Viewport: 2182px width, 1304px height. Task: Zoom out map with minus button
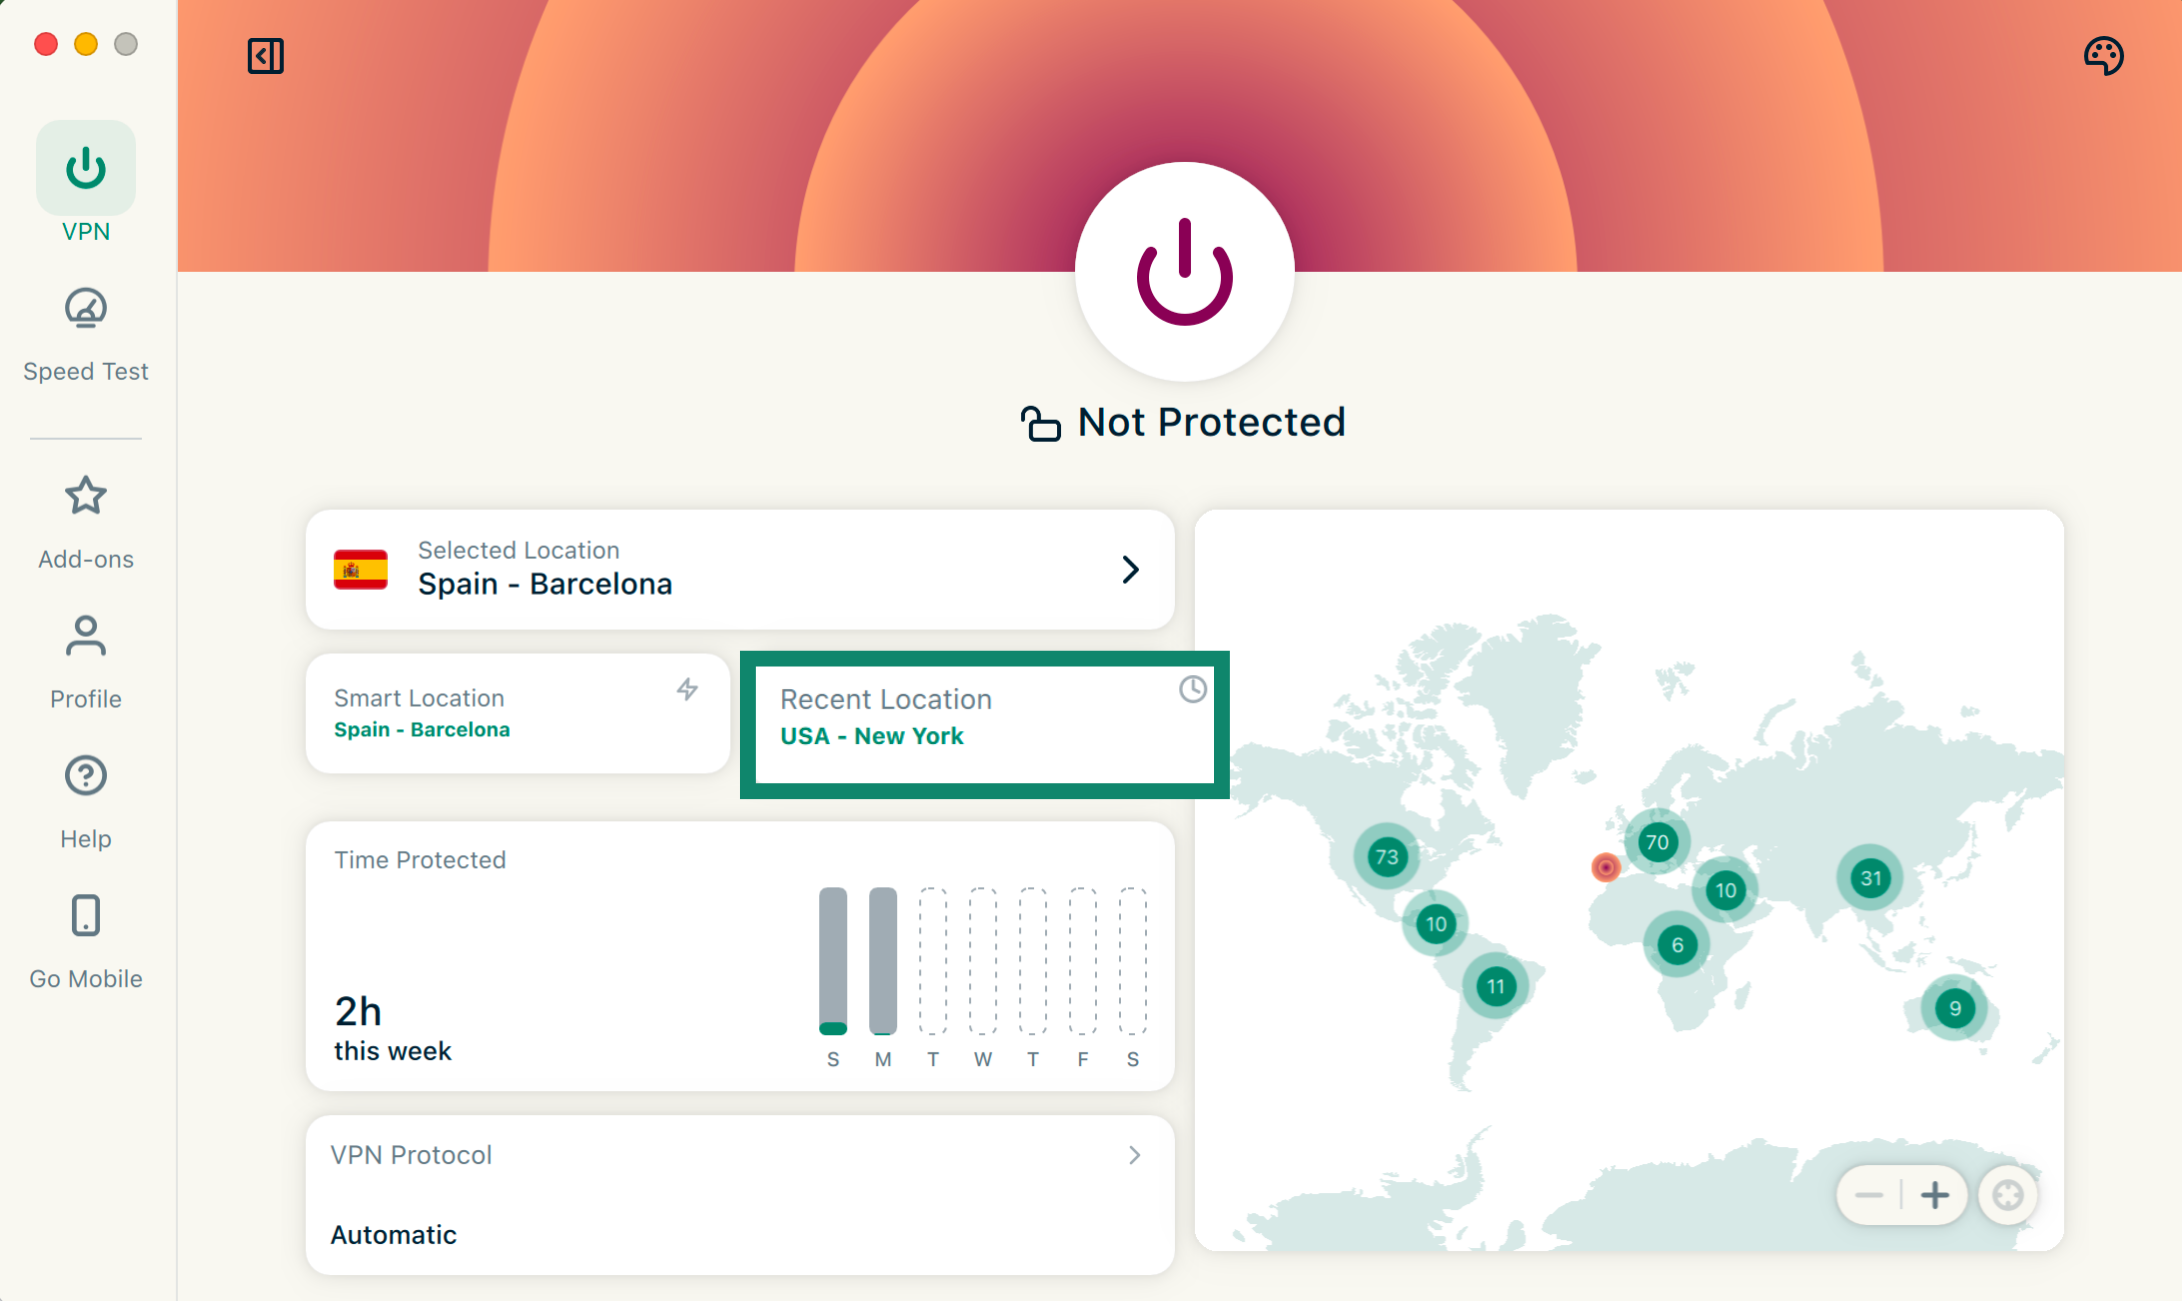tap(1868, 1195)
